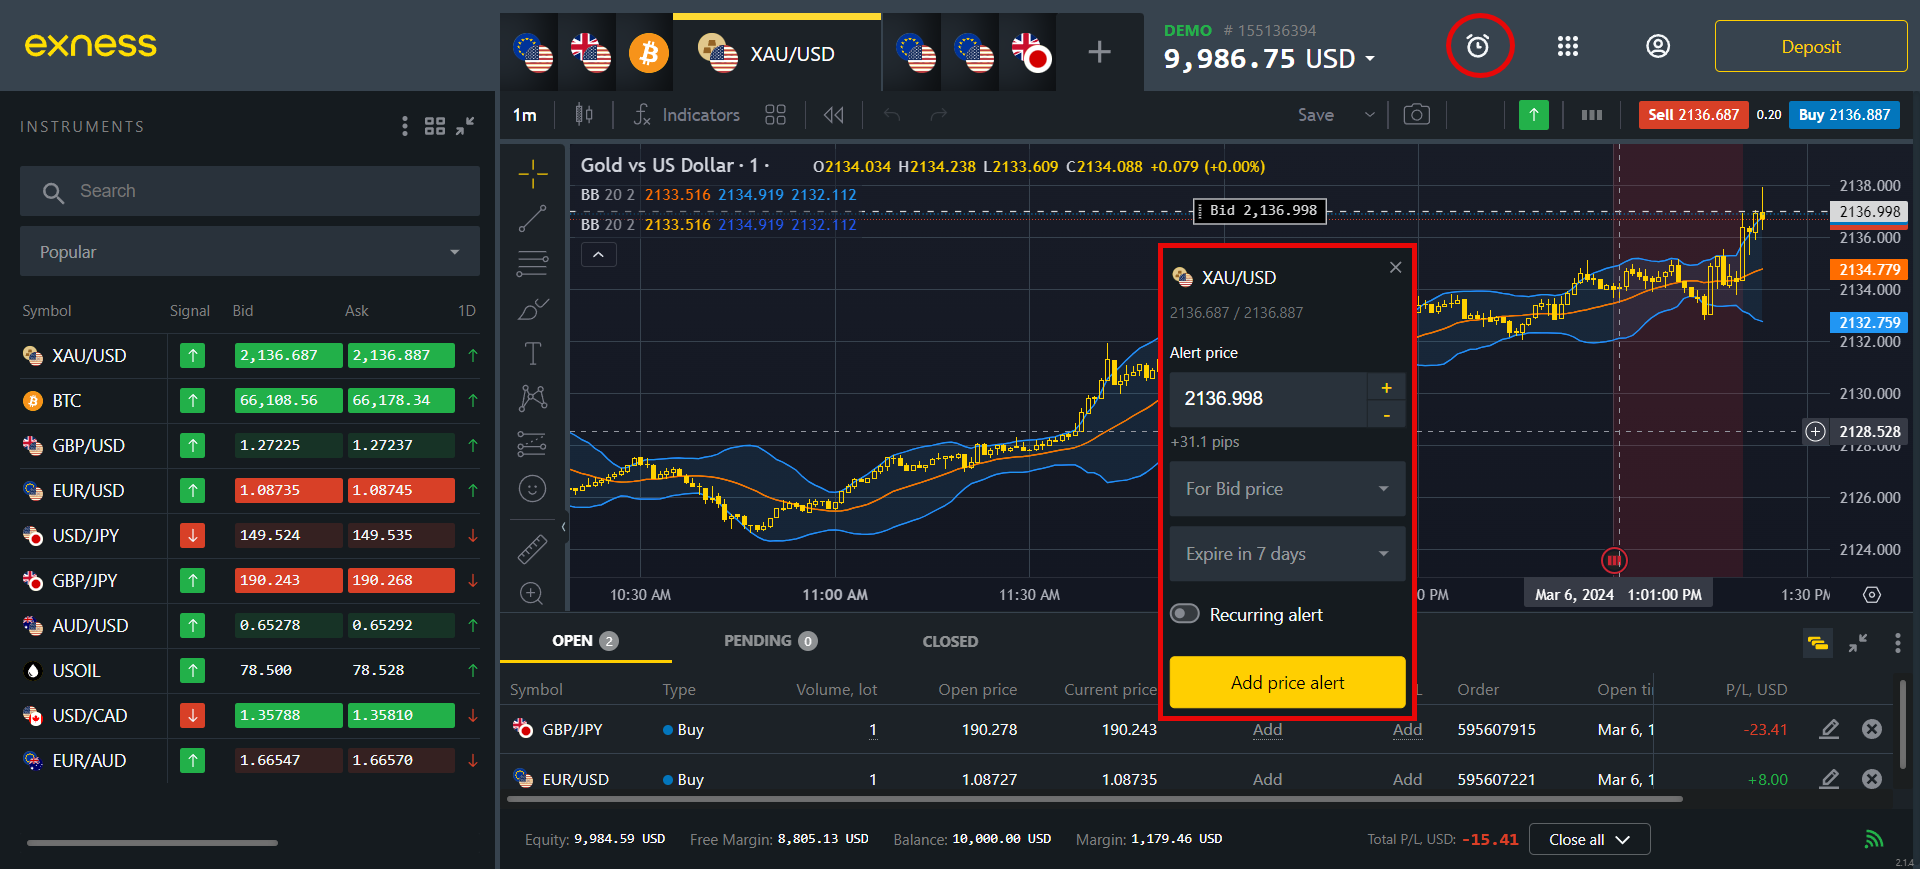The image size is (1920, 869).
Task: Open the 1m timeframe selector
Action: click(525, 115)
